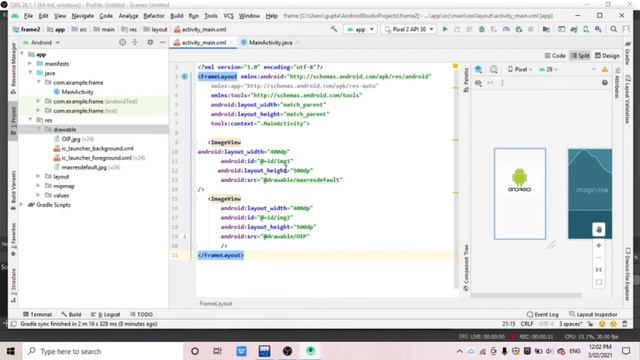This screenshot has width=640, height=360.
Task: Open the Profiler gauge icon in toolbar
Action: point(506,29)
